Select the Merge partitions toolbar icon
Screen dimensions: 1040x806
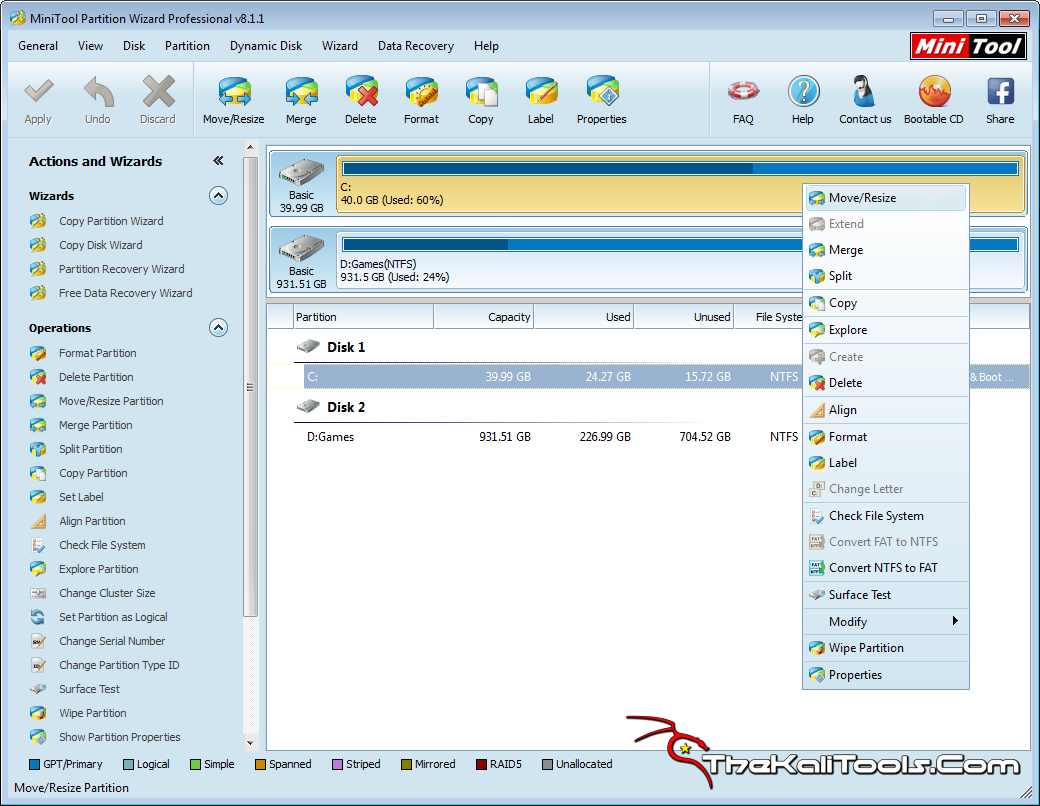tap(301, 98)
